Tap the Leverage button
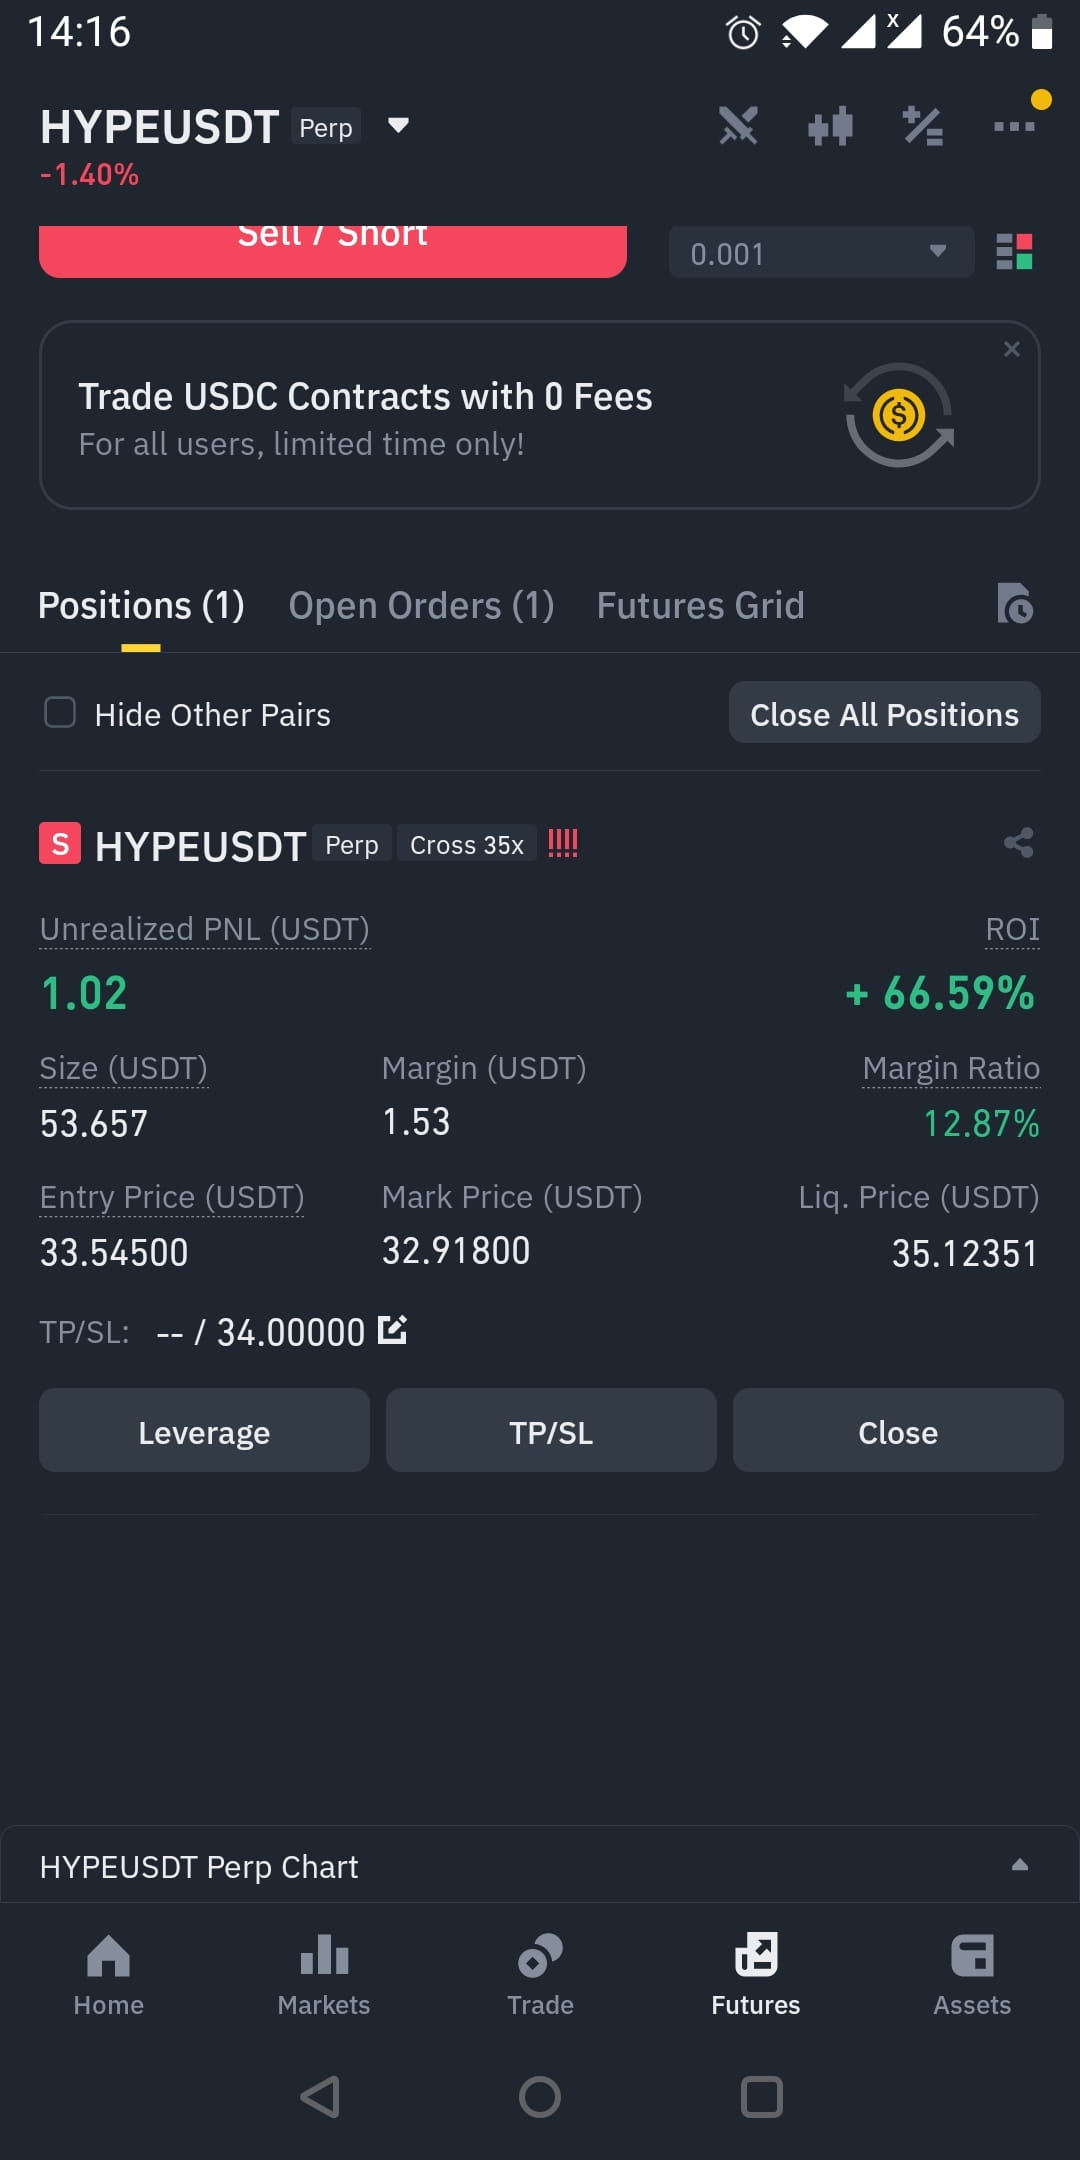1080x2160 pixels. point(204,1431)
